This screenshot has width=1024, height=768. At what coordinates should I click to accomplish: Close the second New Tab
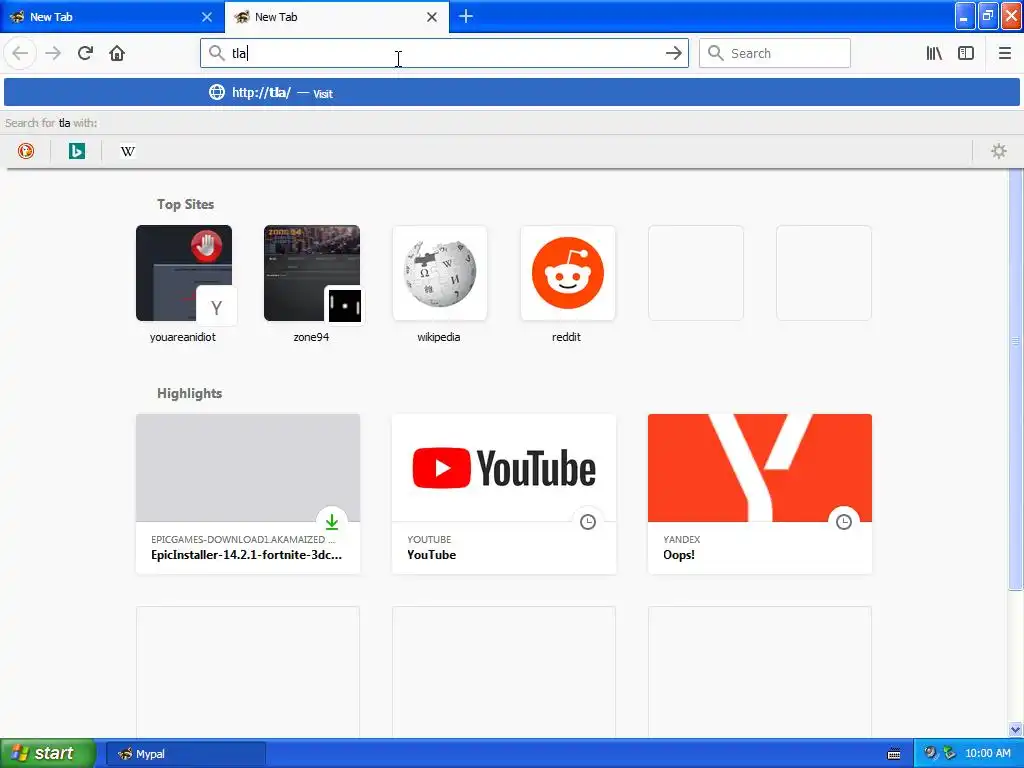point(432,17)
